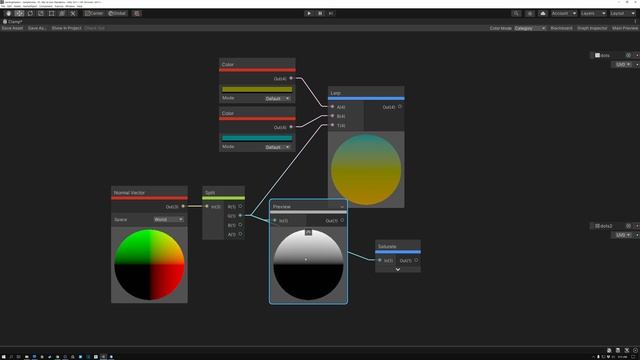Open the Assets menu
Image resolution: width=640 pixels, height=360 pixels.
click(17, 6)
